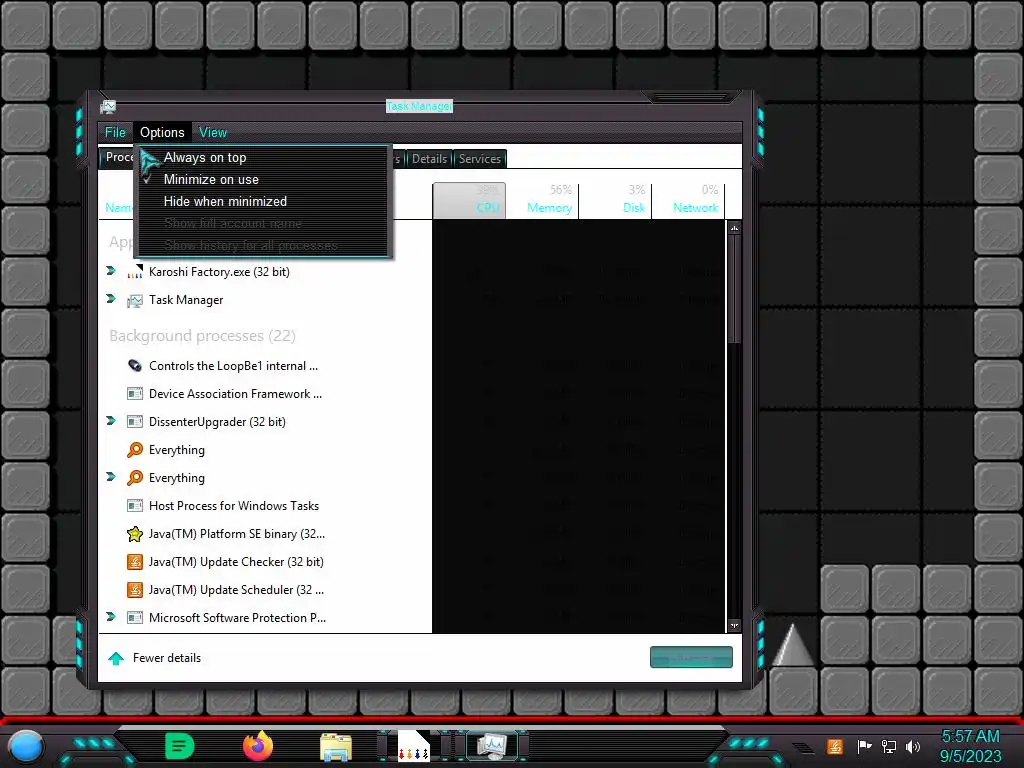Screen dimensions: 1024x768
Task: Expand DissenterUpgrader process entry
Action: click(x=111, y=421)
